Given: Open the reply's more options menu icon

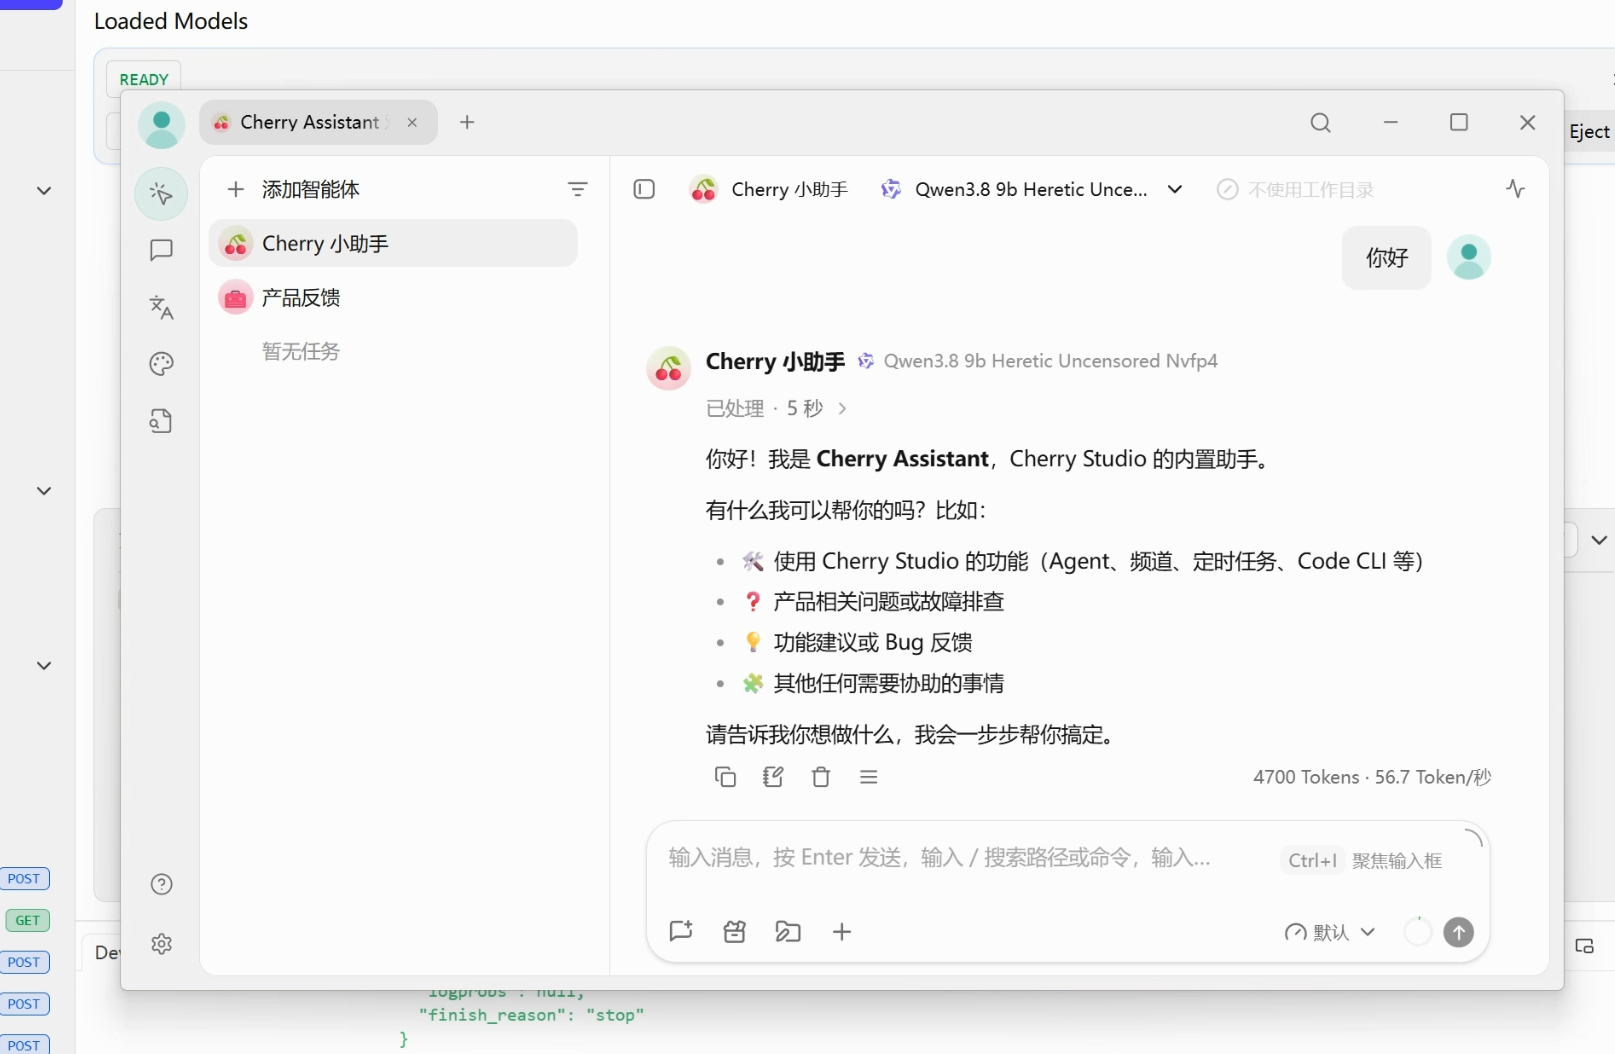Looking at the screenshot, I should tap(869, 777).
